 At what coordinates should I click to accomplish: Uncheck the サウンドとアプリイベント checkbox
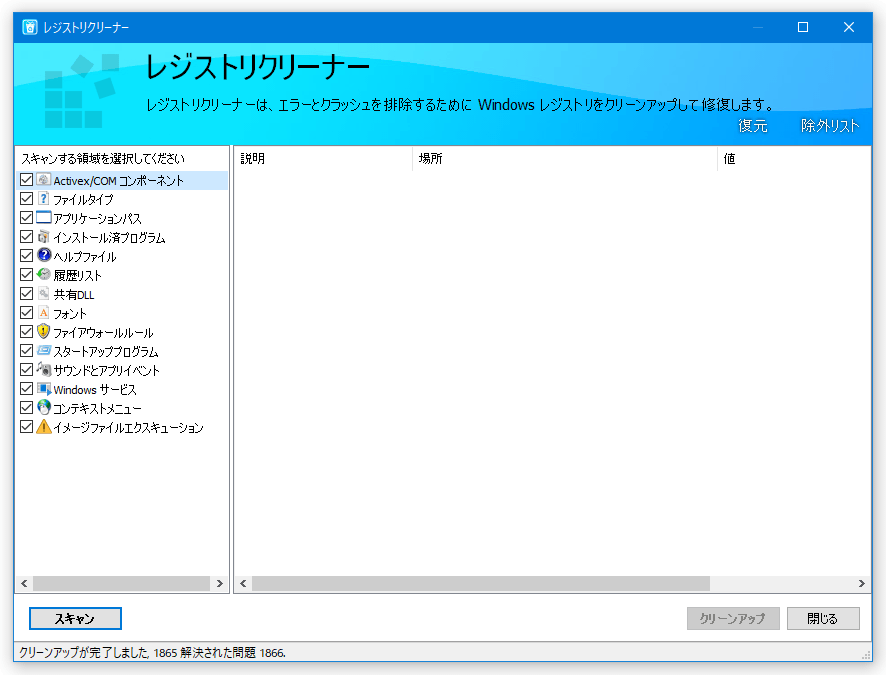click(x=26, y=369)
